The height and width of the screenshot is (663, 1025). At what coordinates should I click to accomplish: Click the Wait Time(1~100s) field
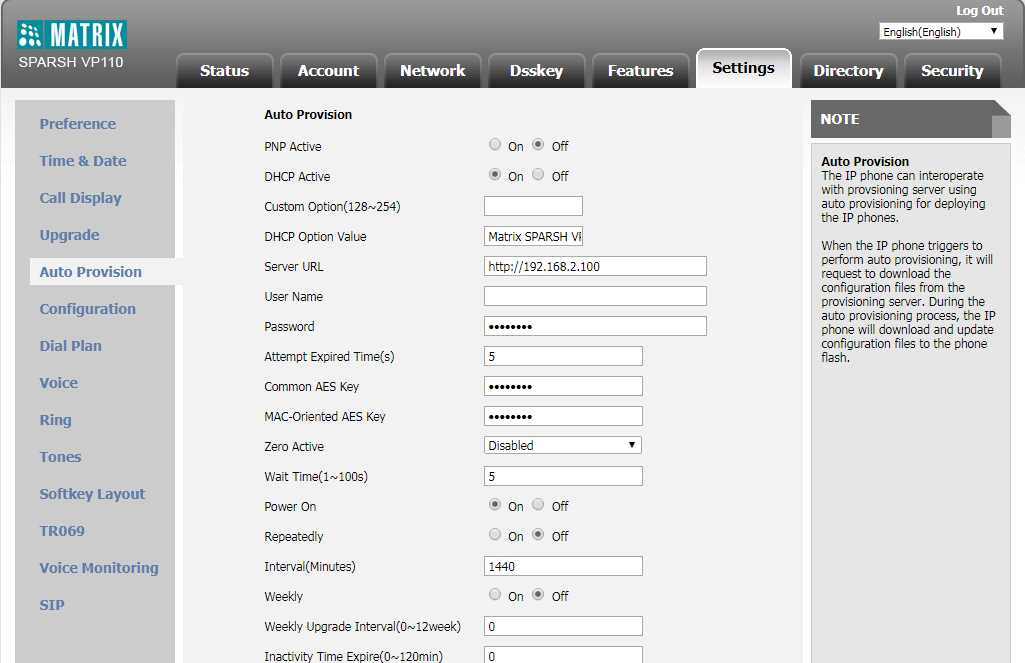(563, 476)
